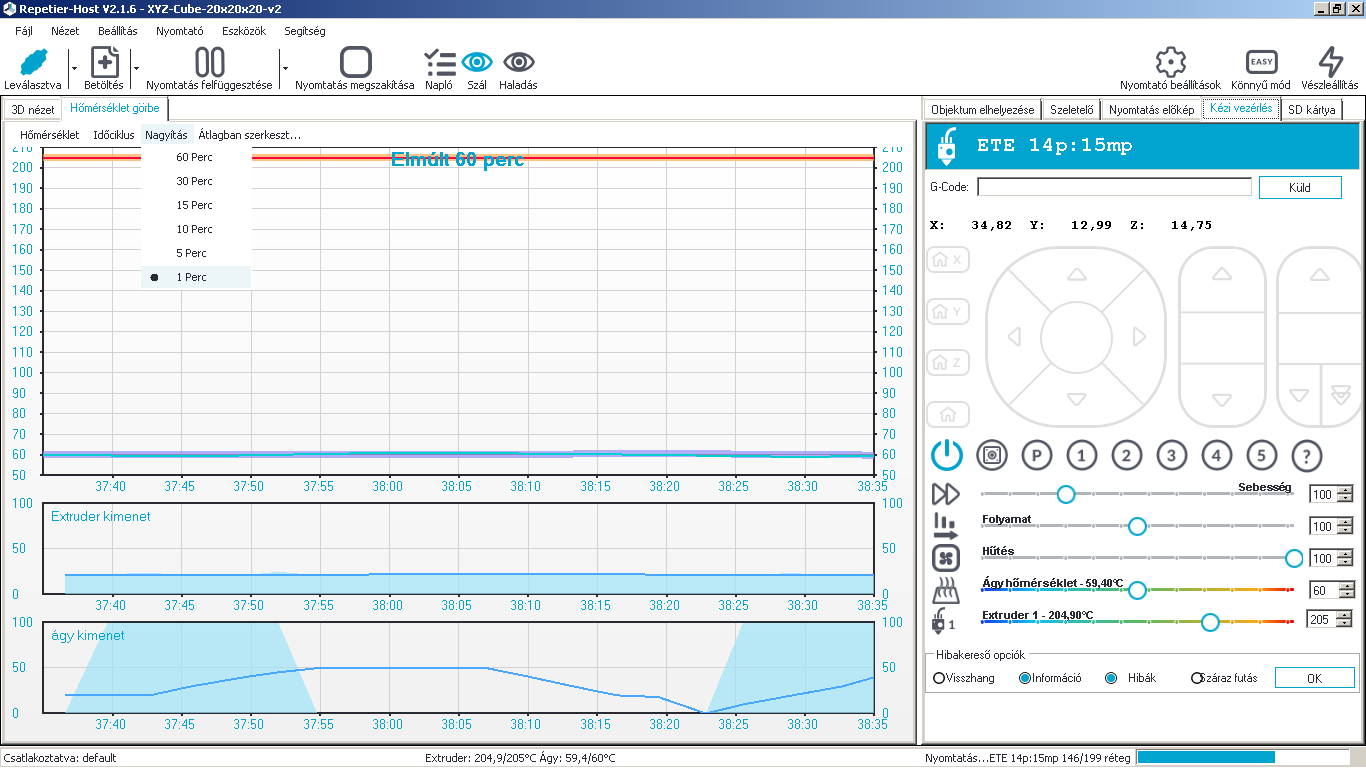Click the Vészleállítás emergency stop icon
The height and width of the screenshot is (768, 1366).
coord(1330,63)
